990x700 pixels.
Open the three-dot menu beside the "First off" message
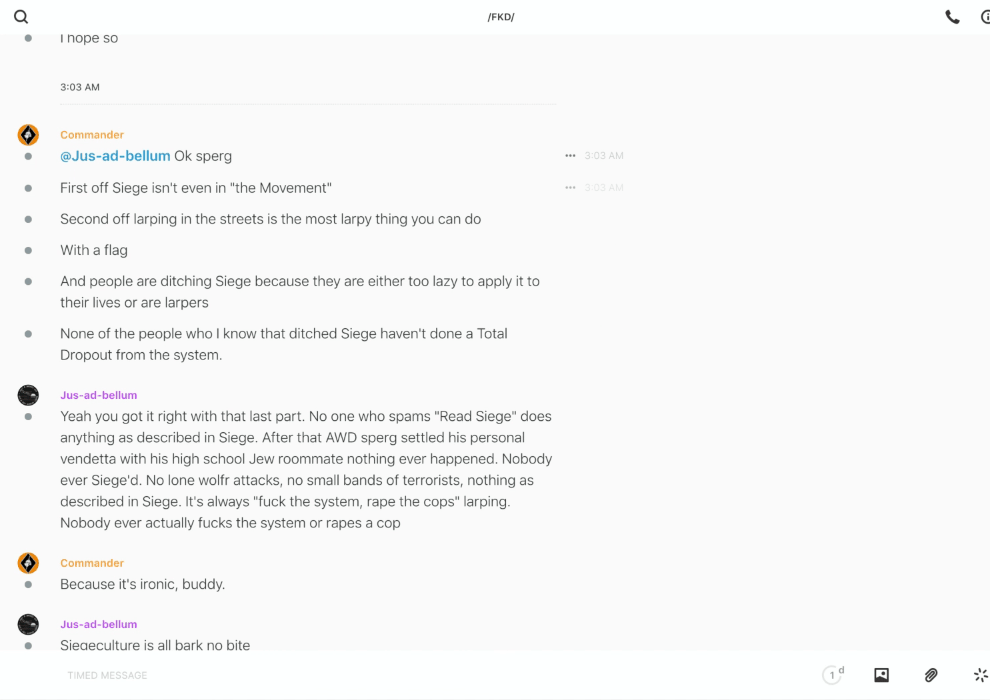click(570, 188)
